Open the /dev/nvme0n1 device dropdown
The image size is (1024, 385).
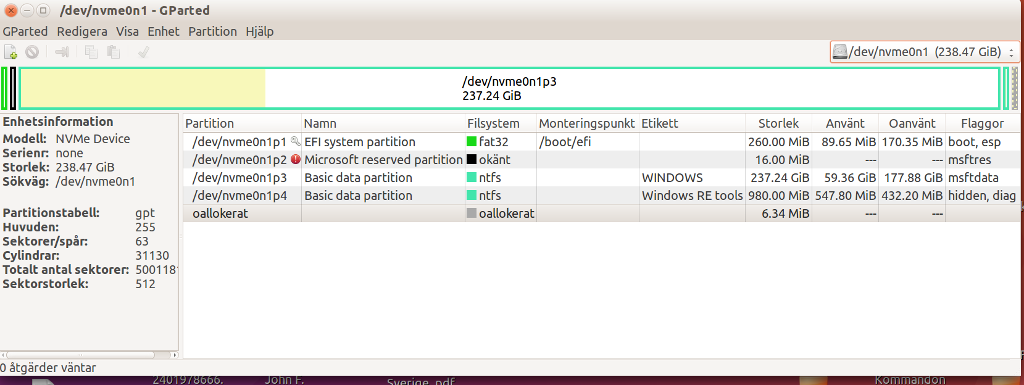coord(925,52)
